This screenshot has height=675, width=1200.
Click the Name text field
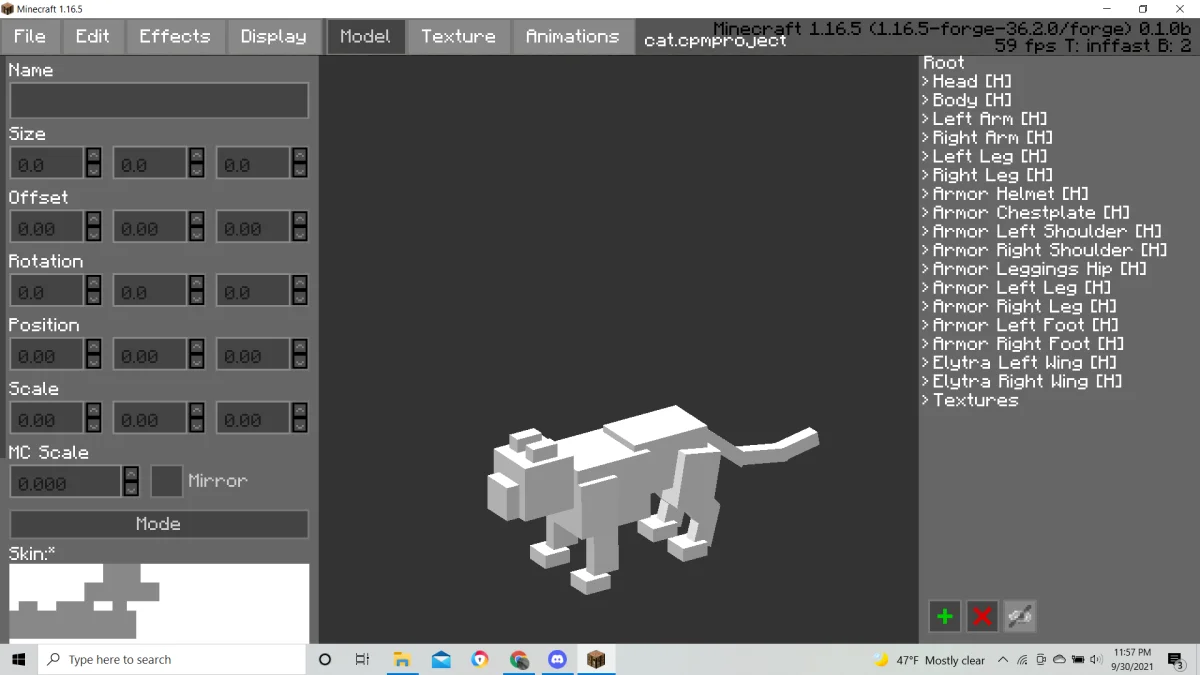tap(159, 100)
